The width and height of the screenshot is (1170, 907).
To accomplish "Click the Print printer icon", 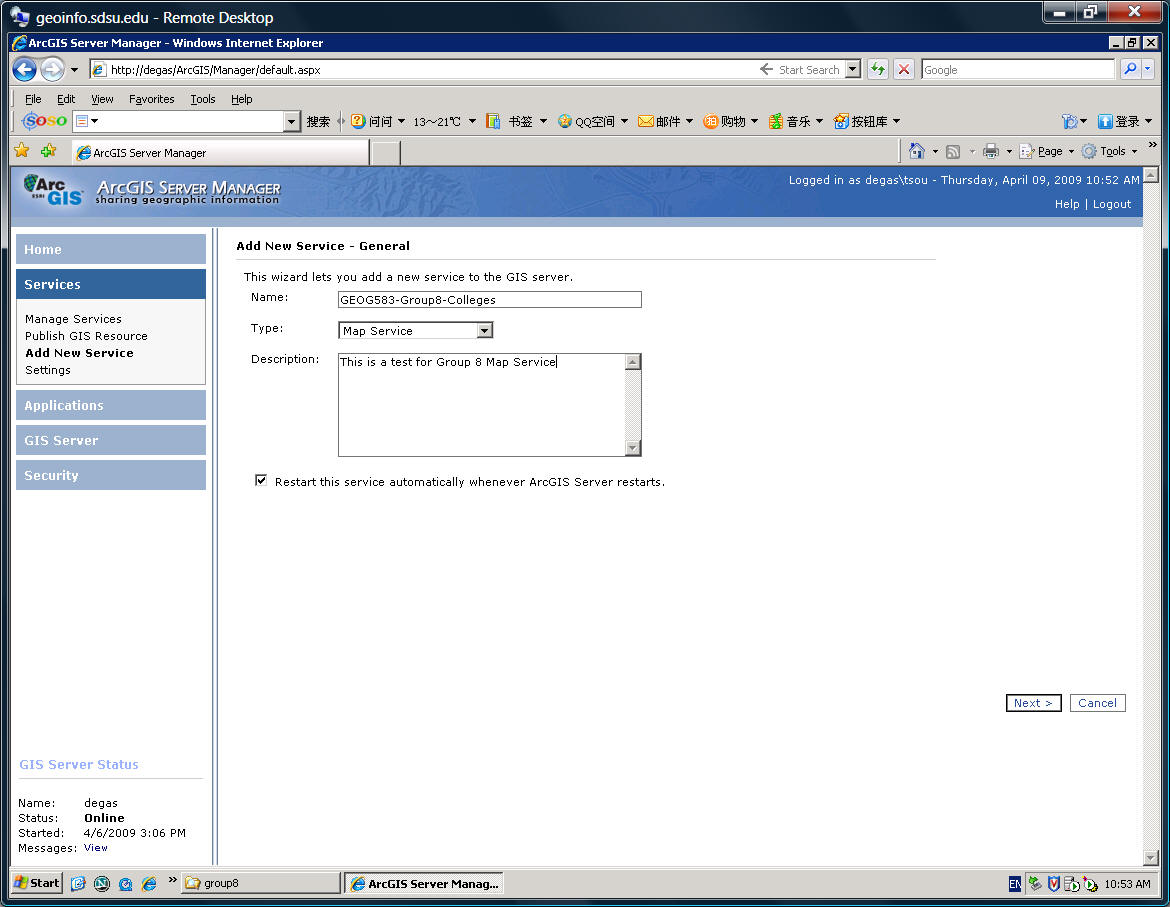I will pos(991,151).
